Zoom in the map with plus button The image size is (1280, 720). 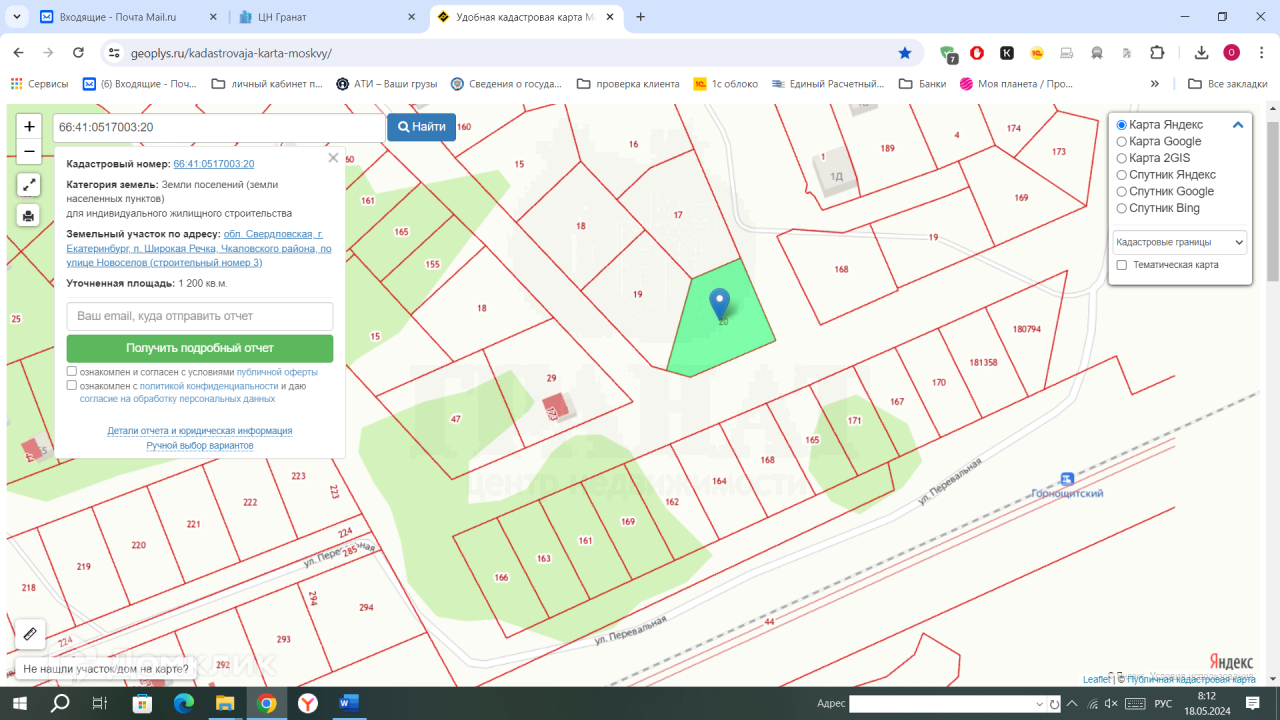pos(30,127)
